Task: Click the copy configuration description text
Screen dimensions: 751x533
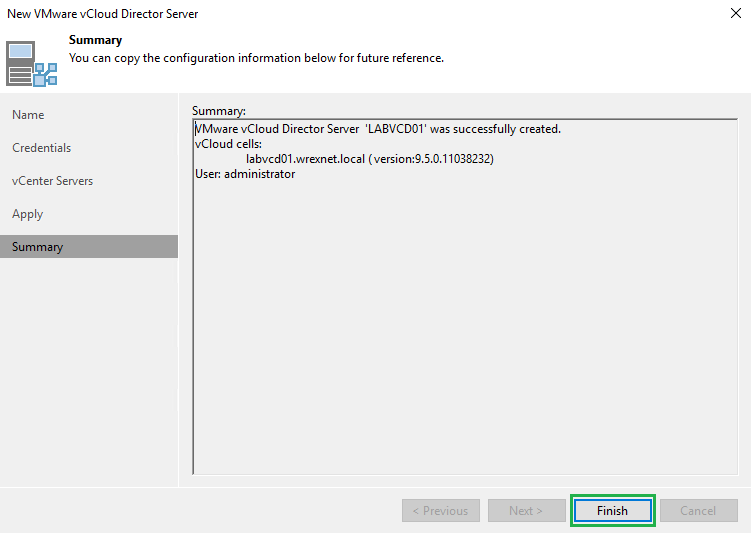Action: pos(256,58)
